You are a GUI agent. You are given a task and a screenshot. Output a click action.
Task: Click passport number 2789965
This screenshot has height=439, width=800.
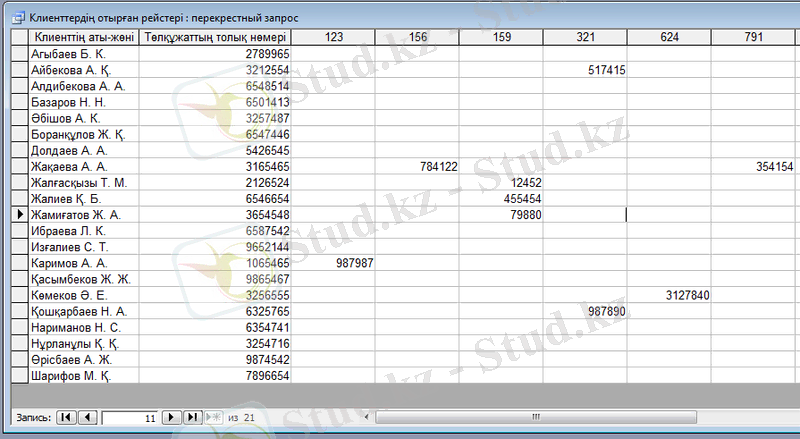tap(215, 54)
